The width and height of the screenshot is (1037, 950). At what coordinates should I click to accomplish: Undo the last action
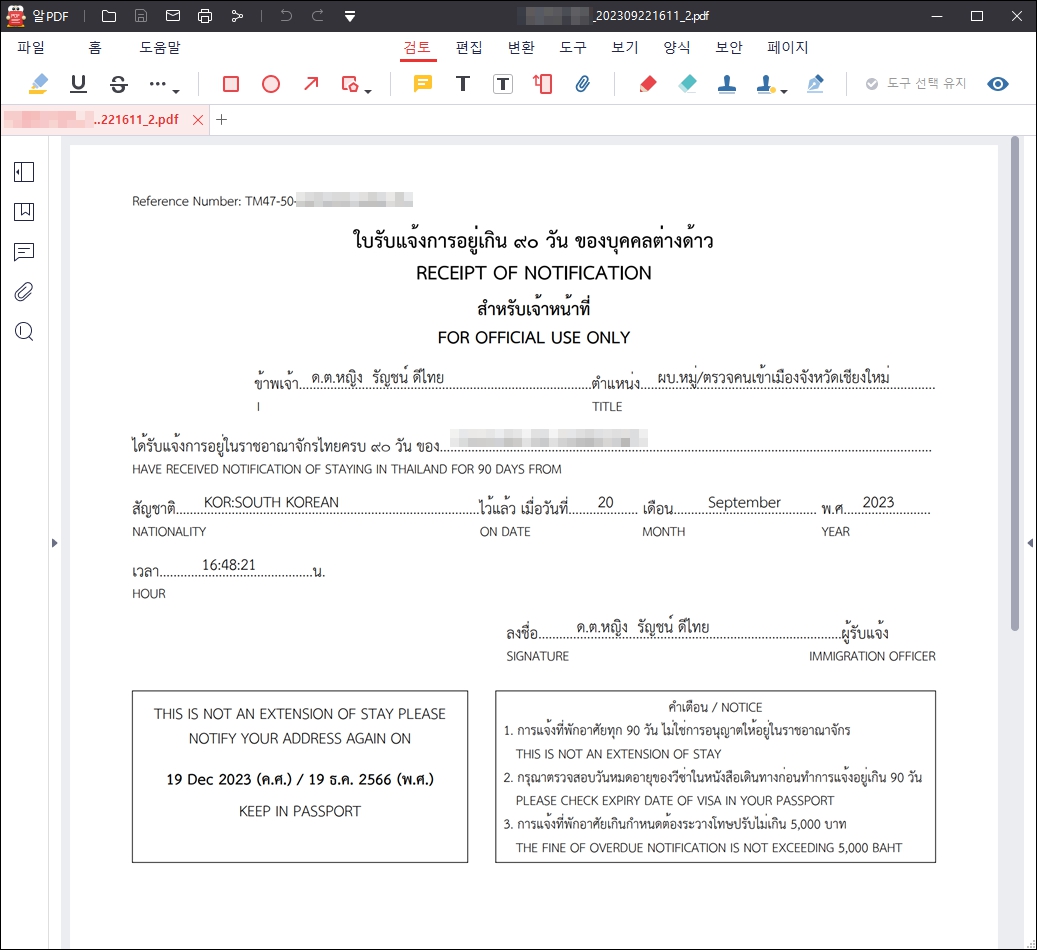point(286,16)
